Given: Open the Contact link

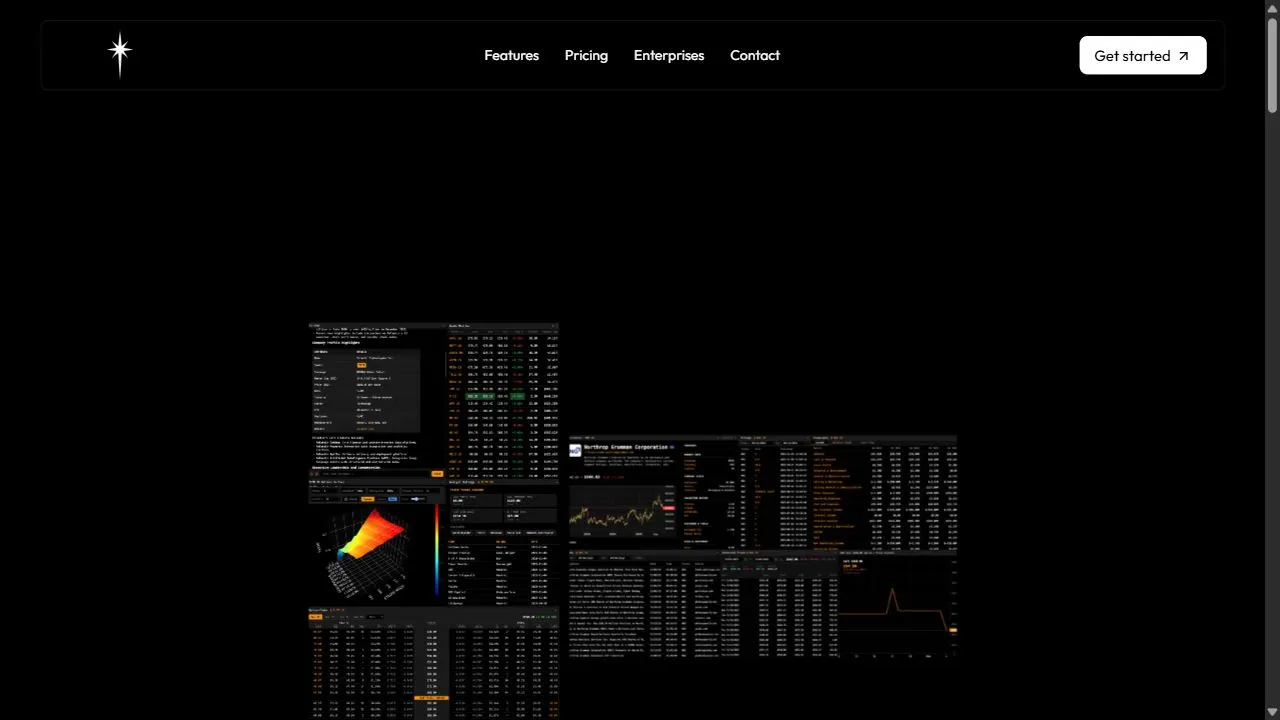Looking at the screenshot, I should point(755,55).
